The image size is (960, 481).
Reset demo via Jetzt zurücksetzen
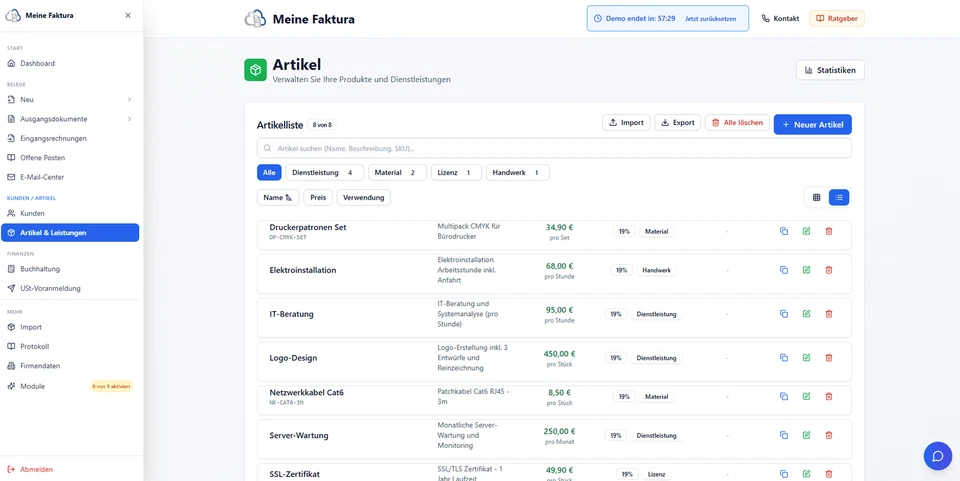710,19
